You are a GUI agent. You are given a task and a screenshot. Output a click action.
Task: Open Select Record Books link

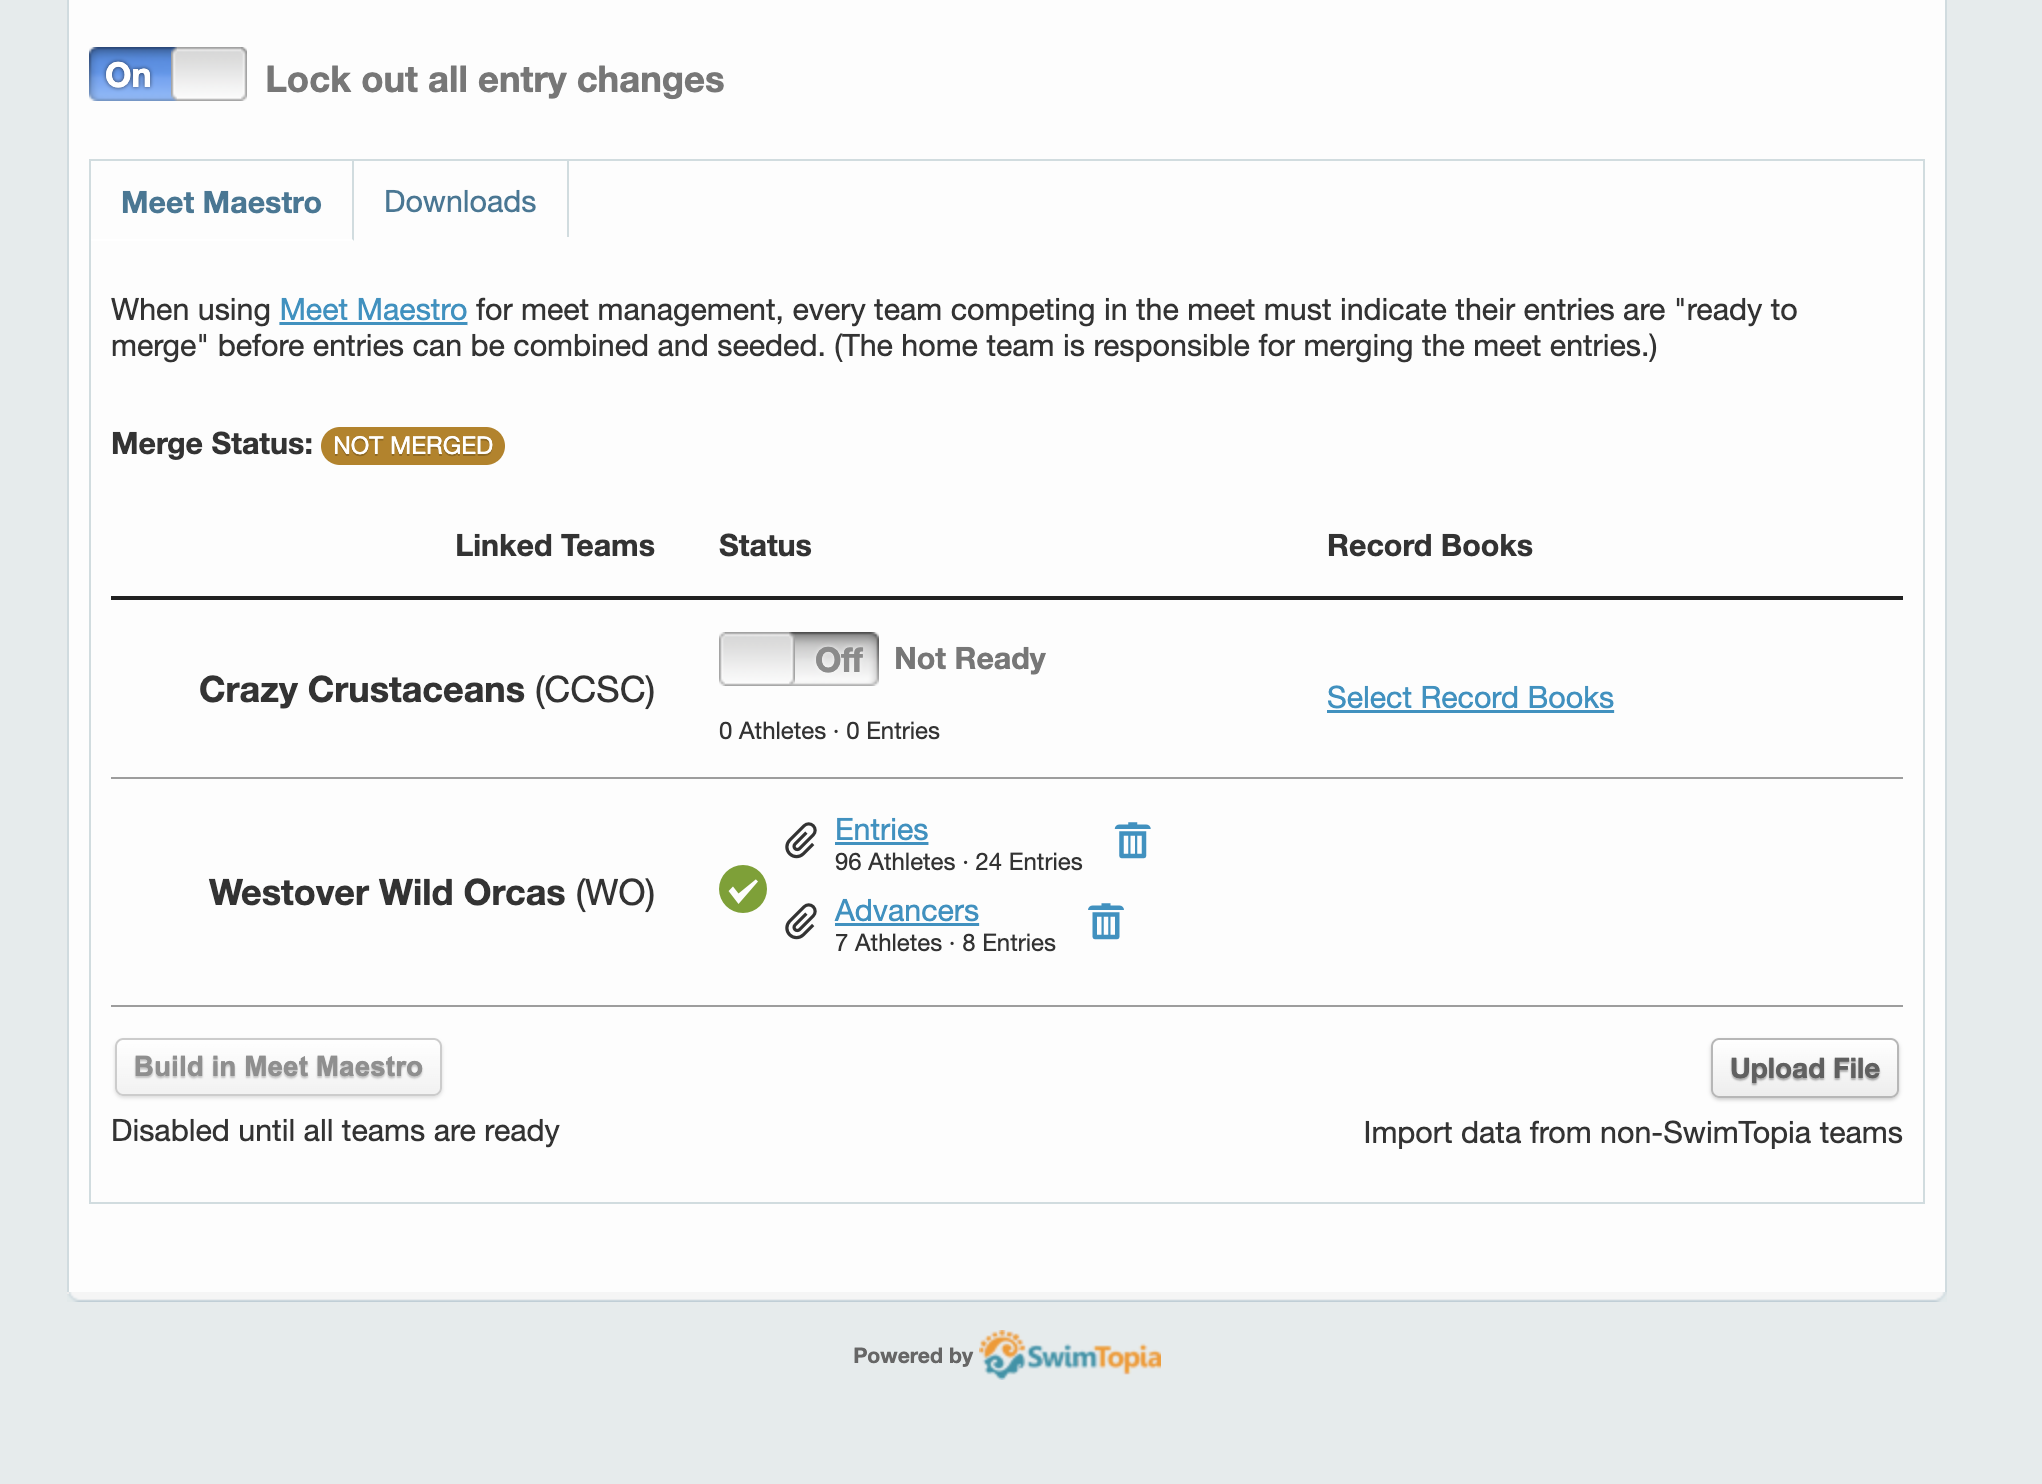[1469, 697]
